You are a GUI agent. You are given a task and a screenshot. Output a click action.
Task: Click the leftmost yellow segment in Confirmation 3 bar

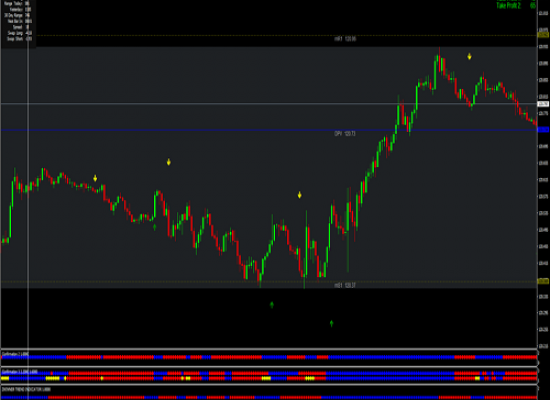5,379
